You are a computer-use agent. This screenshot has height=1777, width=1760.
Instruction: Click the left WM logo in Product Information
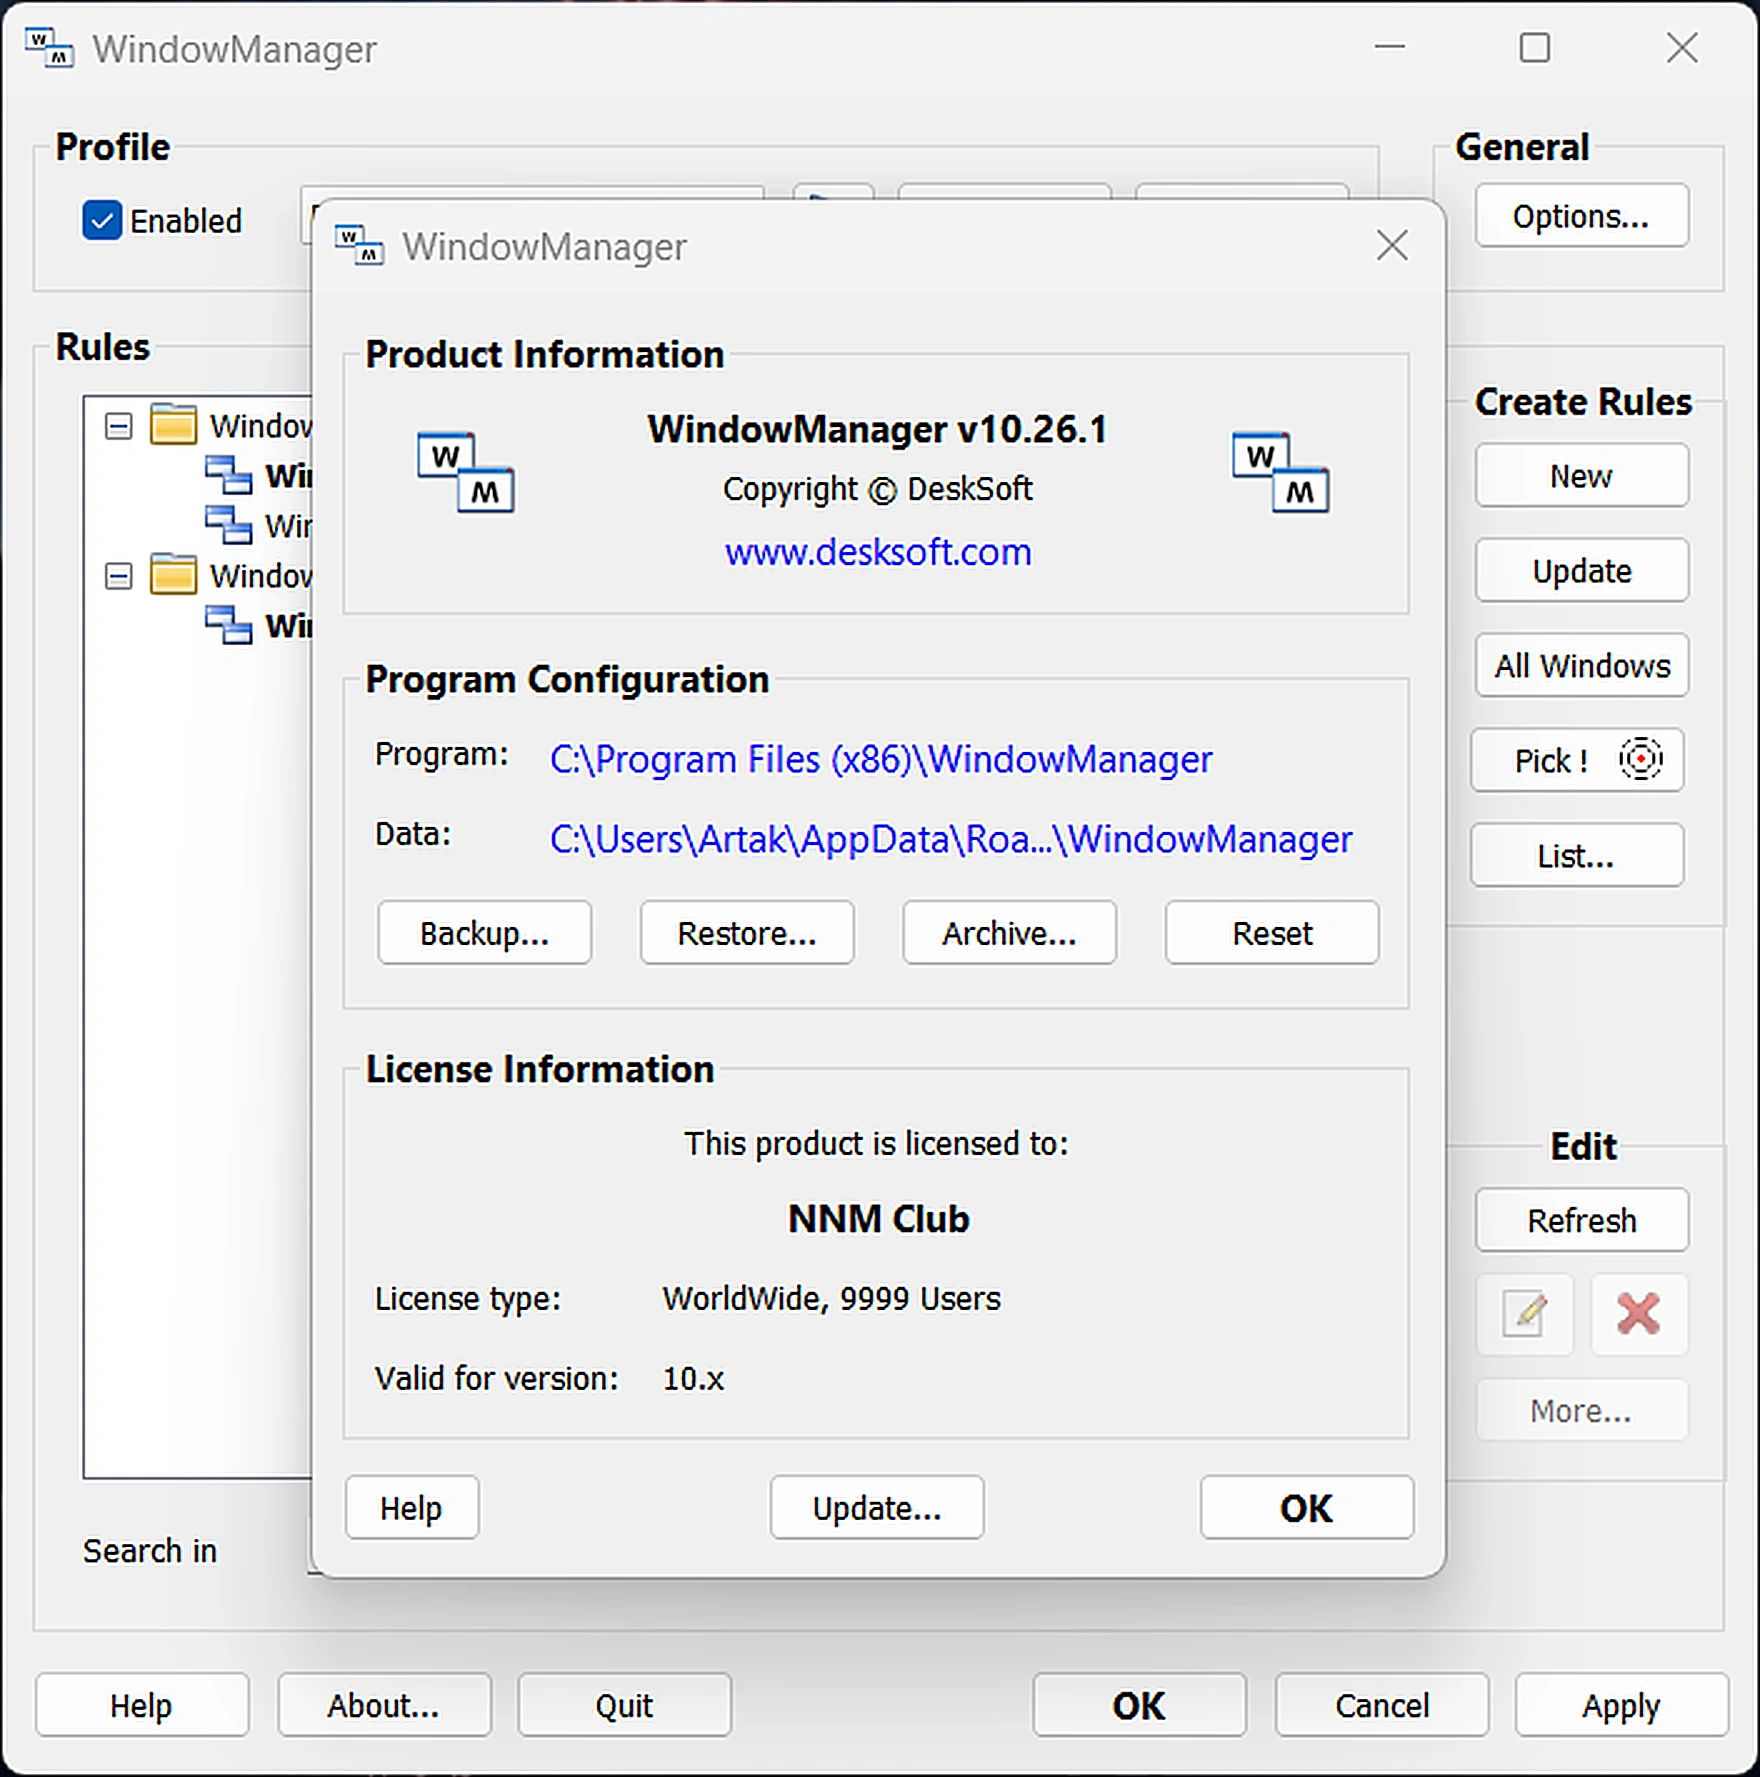click(466, 472)
